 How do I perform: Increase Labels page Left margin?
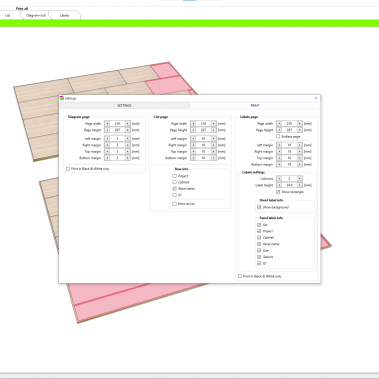(x=300, y=145)
